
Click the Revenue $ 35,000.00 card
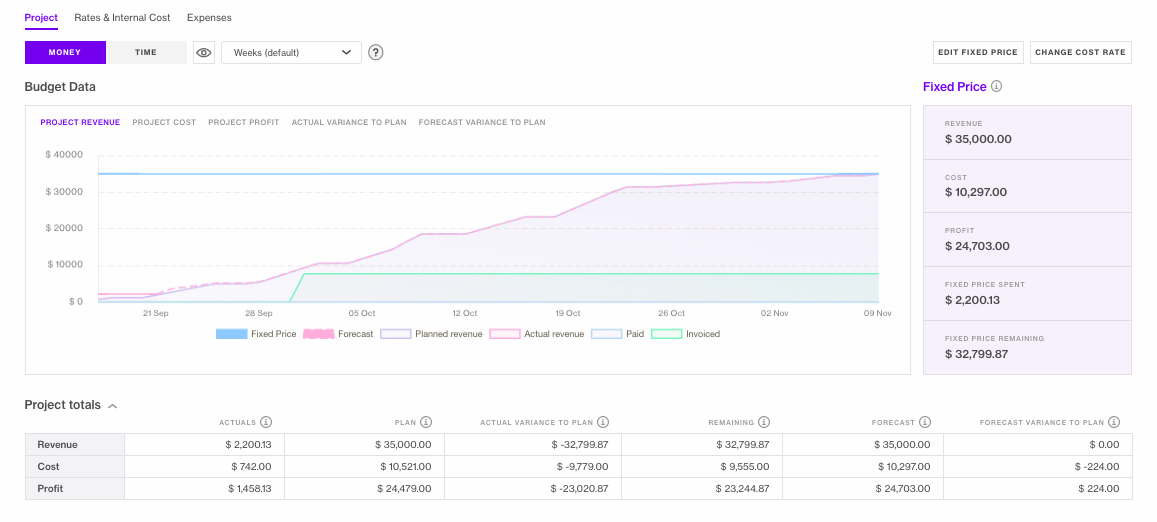(x=1027, y=132)
